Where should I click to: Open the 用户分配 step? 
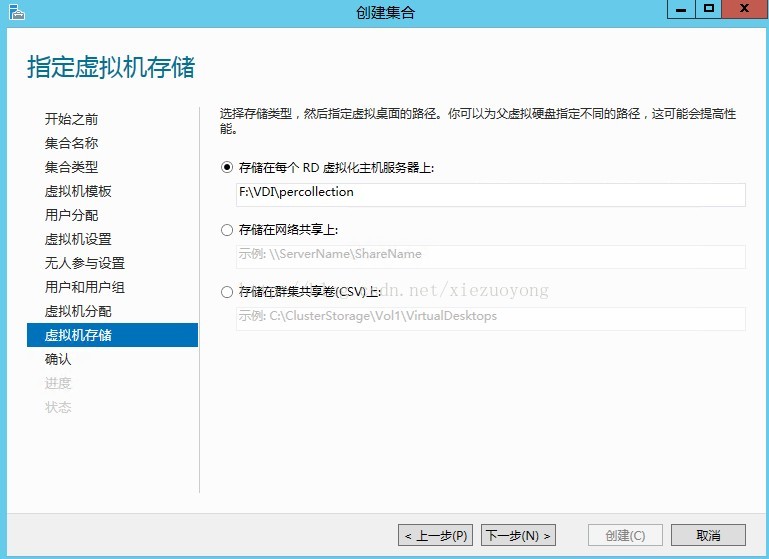click(71, 215)
